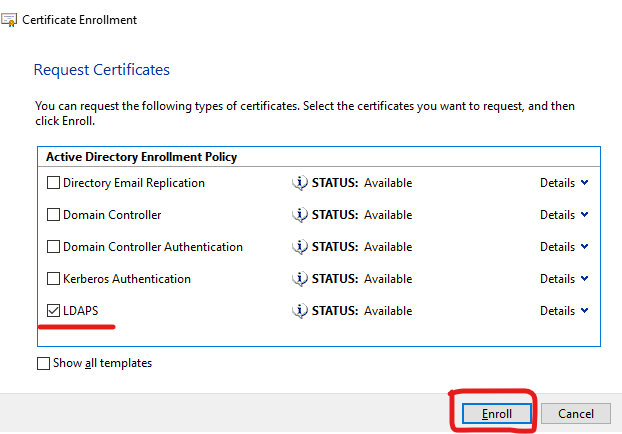Click the info icon for Directory Email Replication
Screen dimensions: 622x434
[298, 183]
